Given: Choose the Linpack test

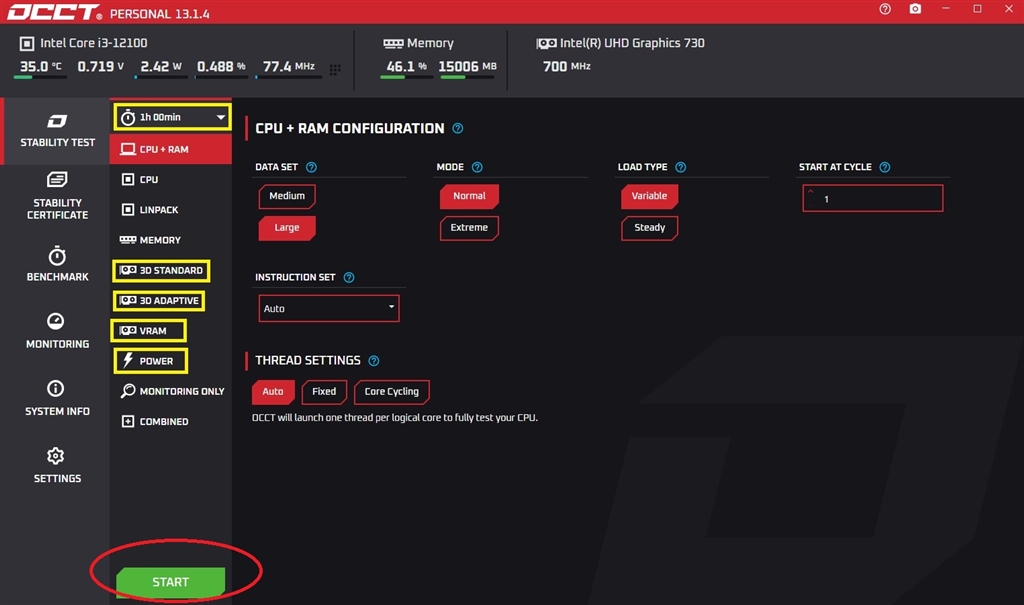Looking at the screenshot, I should click(x=170, y=210).
